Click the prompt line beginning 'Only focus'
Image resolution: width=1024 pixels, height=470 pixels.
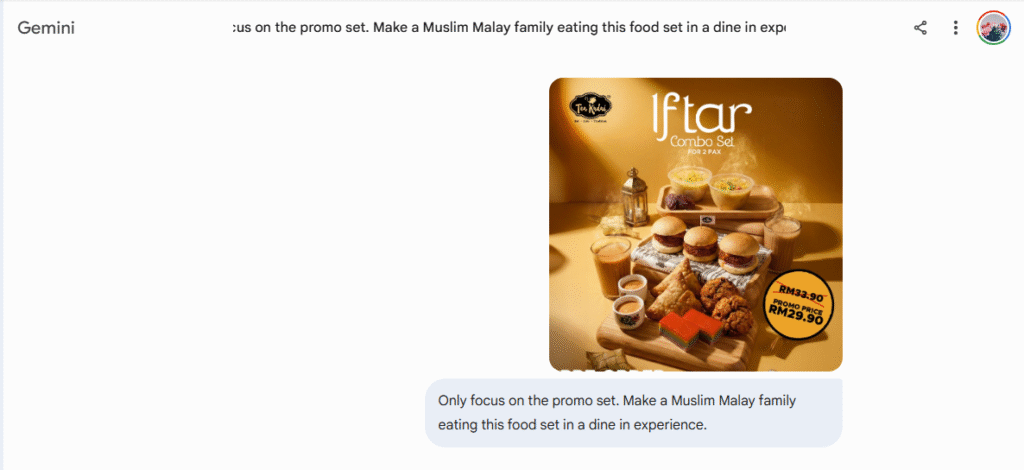pos(617,400)
